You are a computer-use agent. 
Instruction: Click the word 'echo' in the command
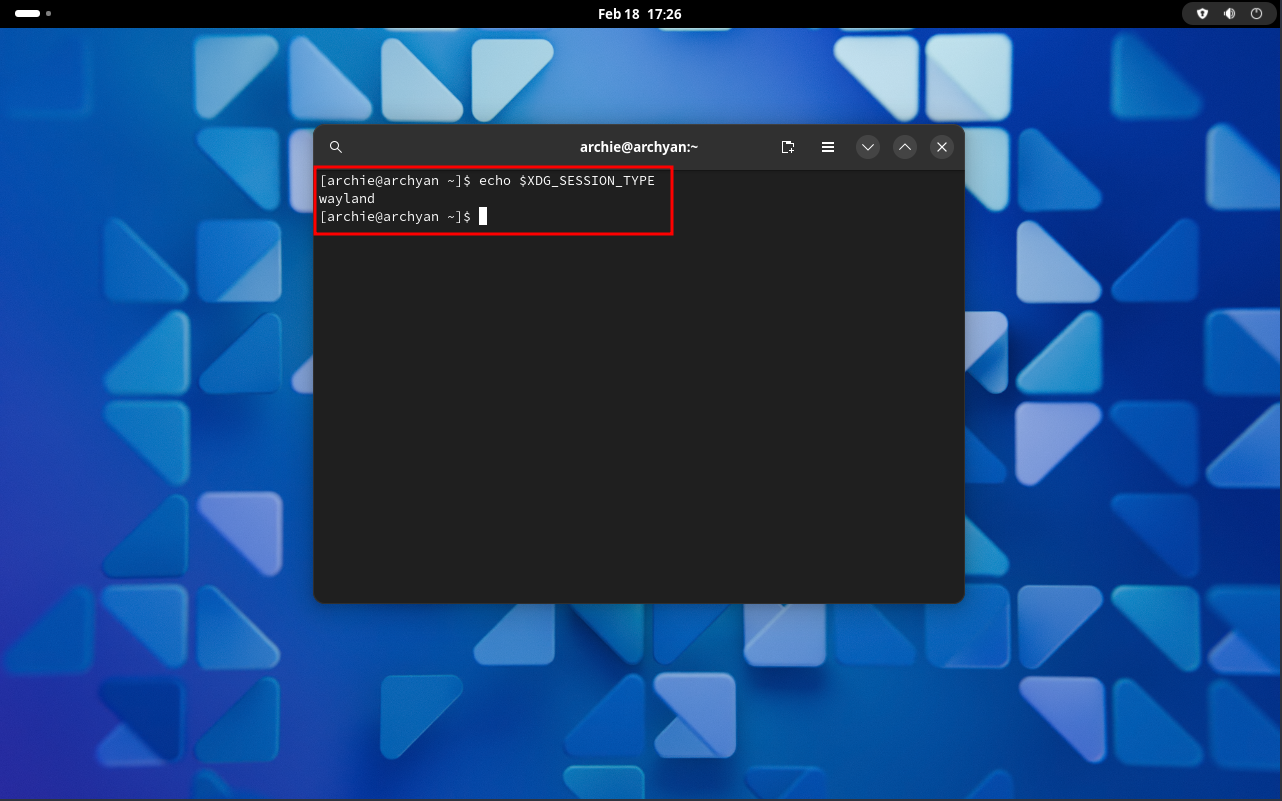pyautogui.click(x=495, y=180)
